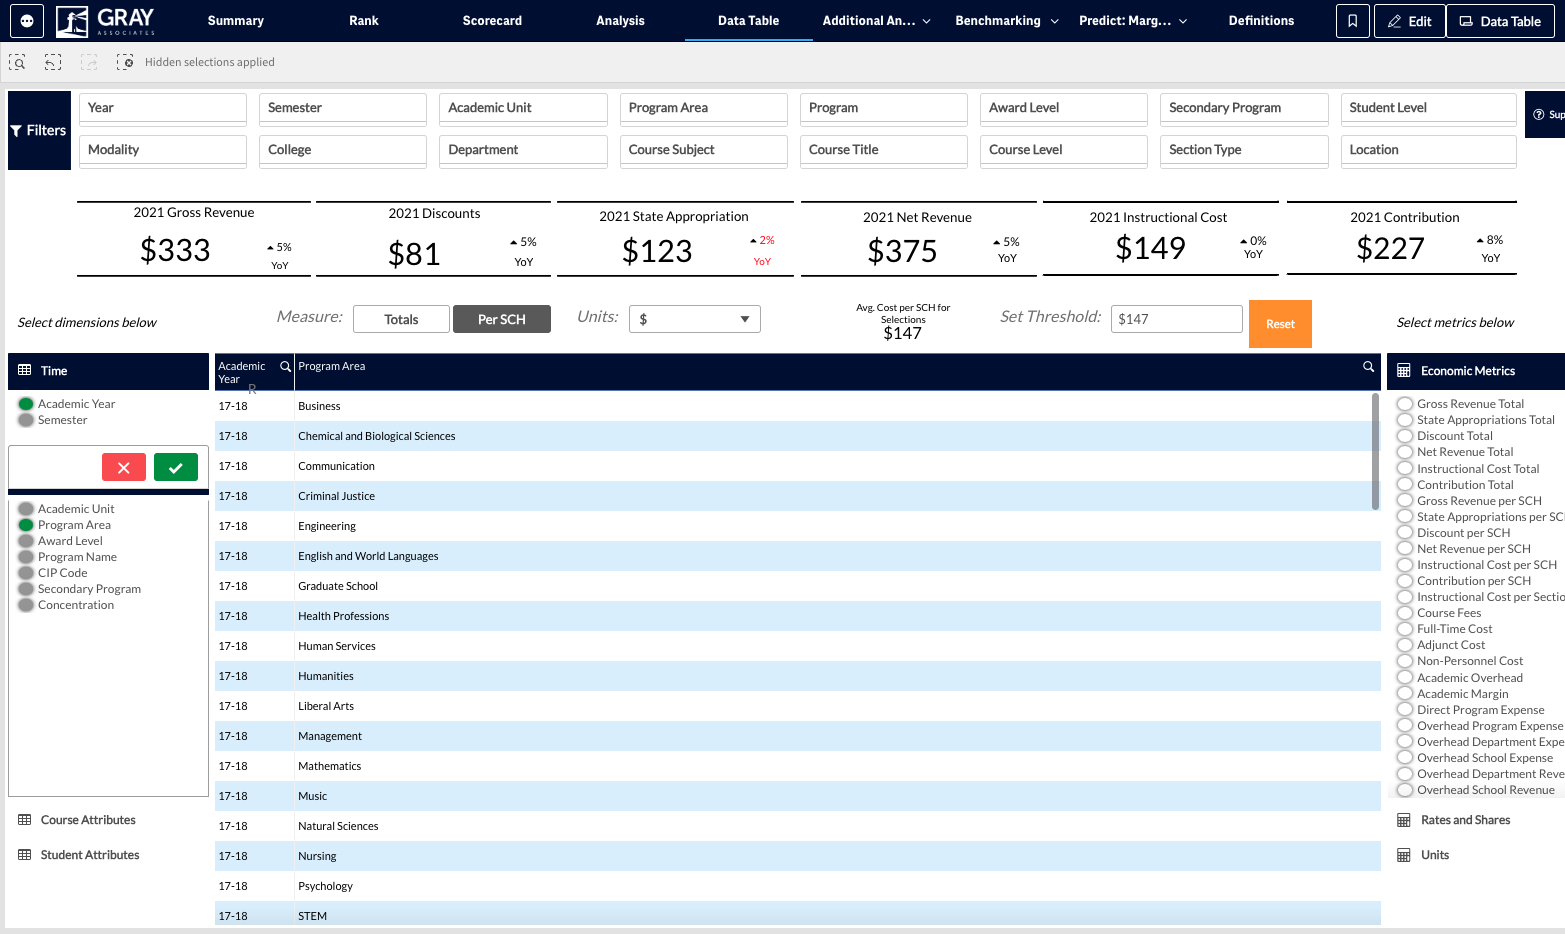1565x934 pixels.
Task: Click the data table vertical scrollbar
Action: tap(1375, 451)
